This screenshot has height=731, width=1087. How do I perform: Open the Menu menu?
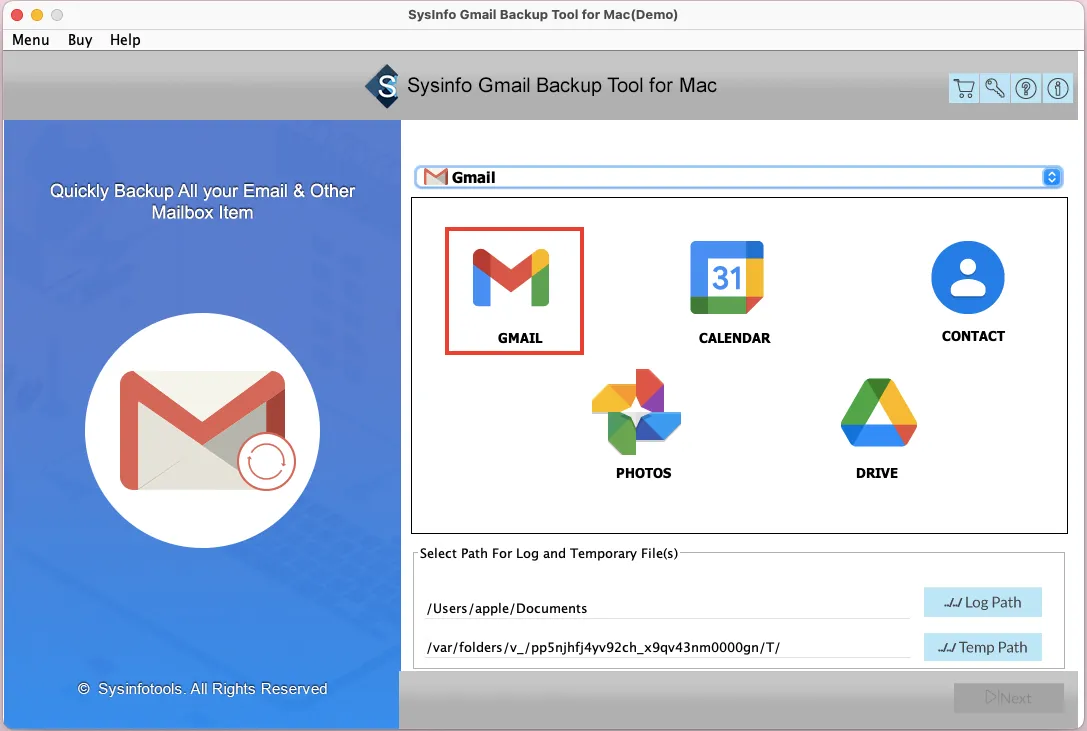tap(31, 40)
